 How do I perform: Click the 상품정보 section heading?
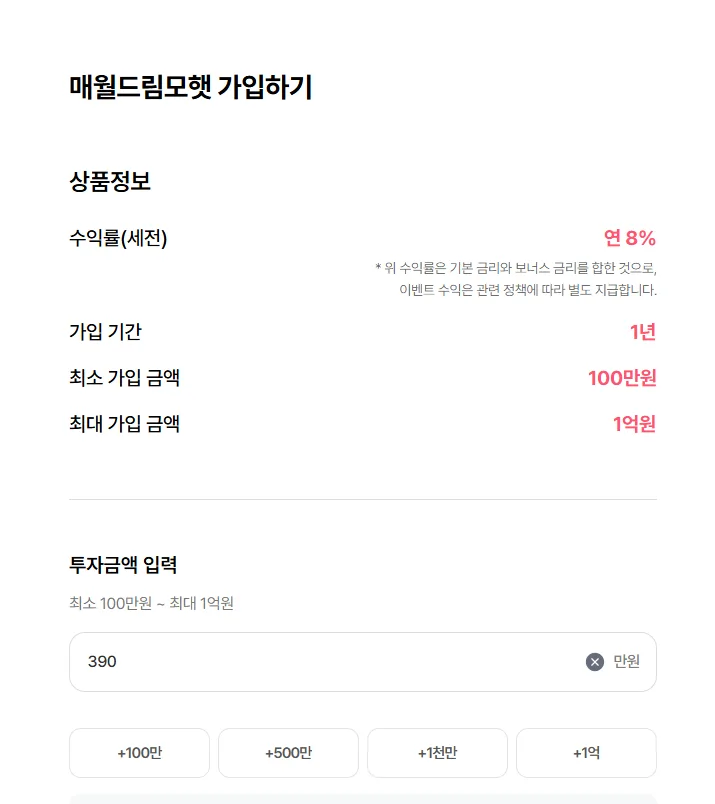pos(110,181)
